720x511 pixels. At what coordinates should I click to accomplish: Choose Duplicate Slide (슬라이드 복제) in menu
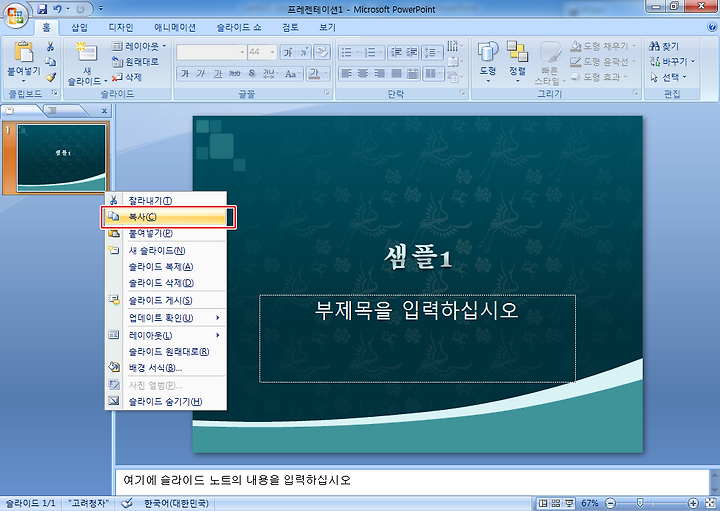(165, 267)
